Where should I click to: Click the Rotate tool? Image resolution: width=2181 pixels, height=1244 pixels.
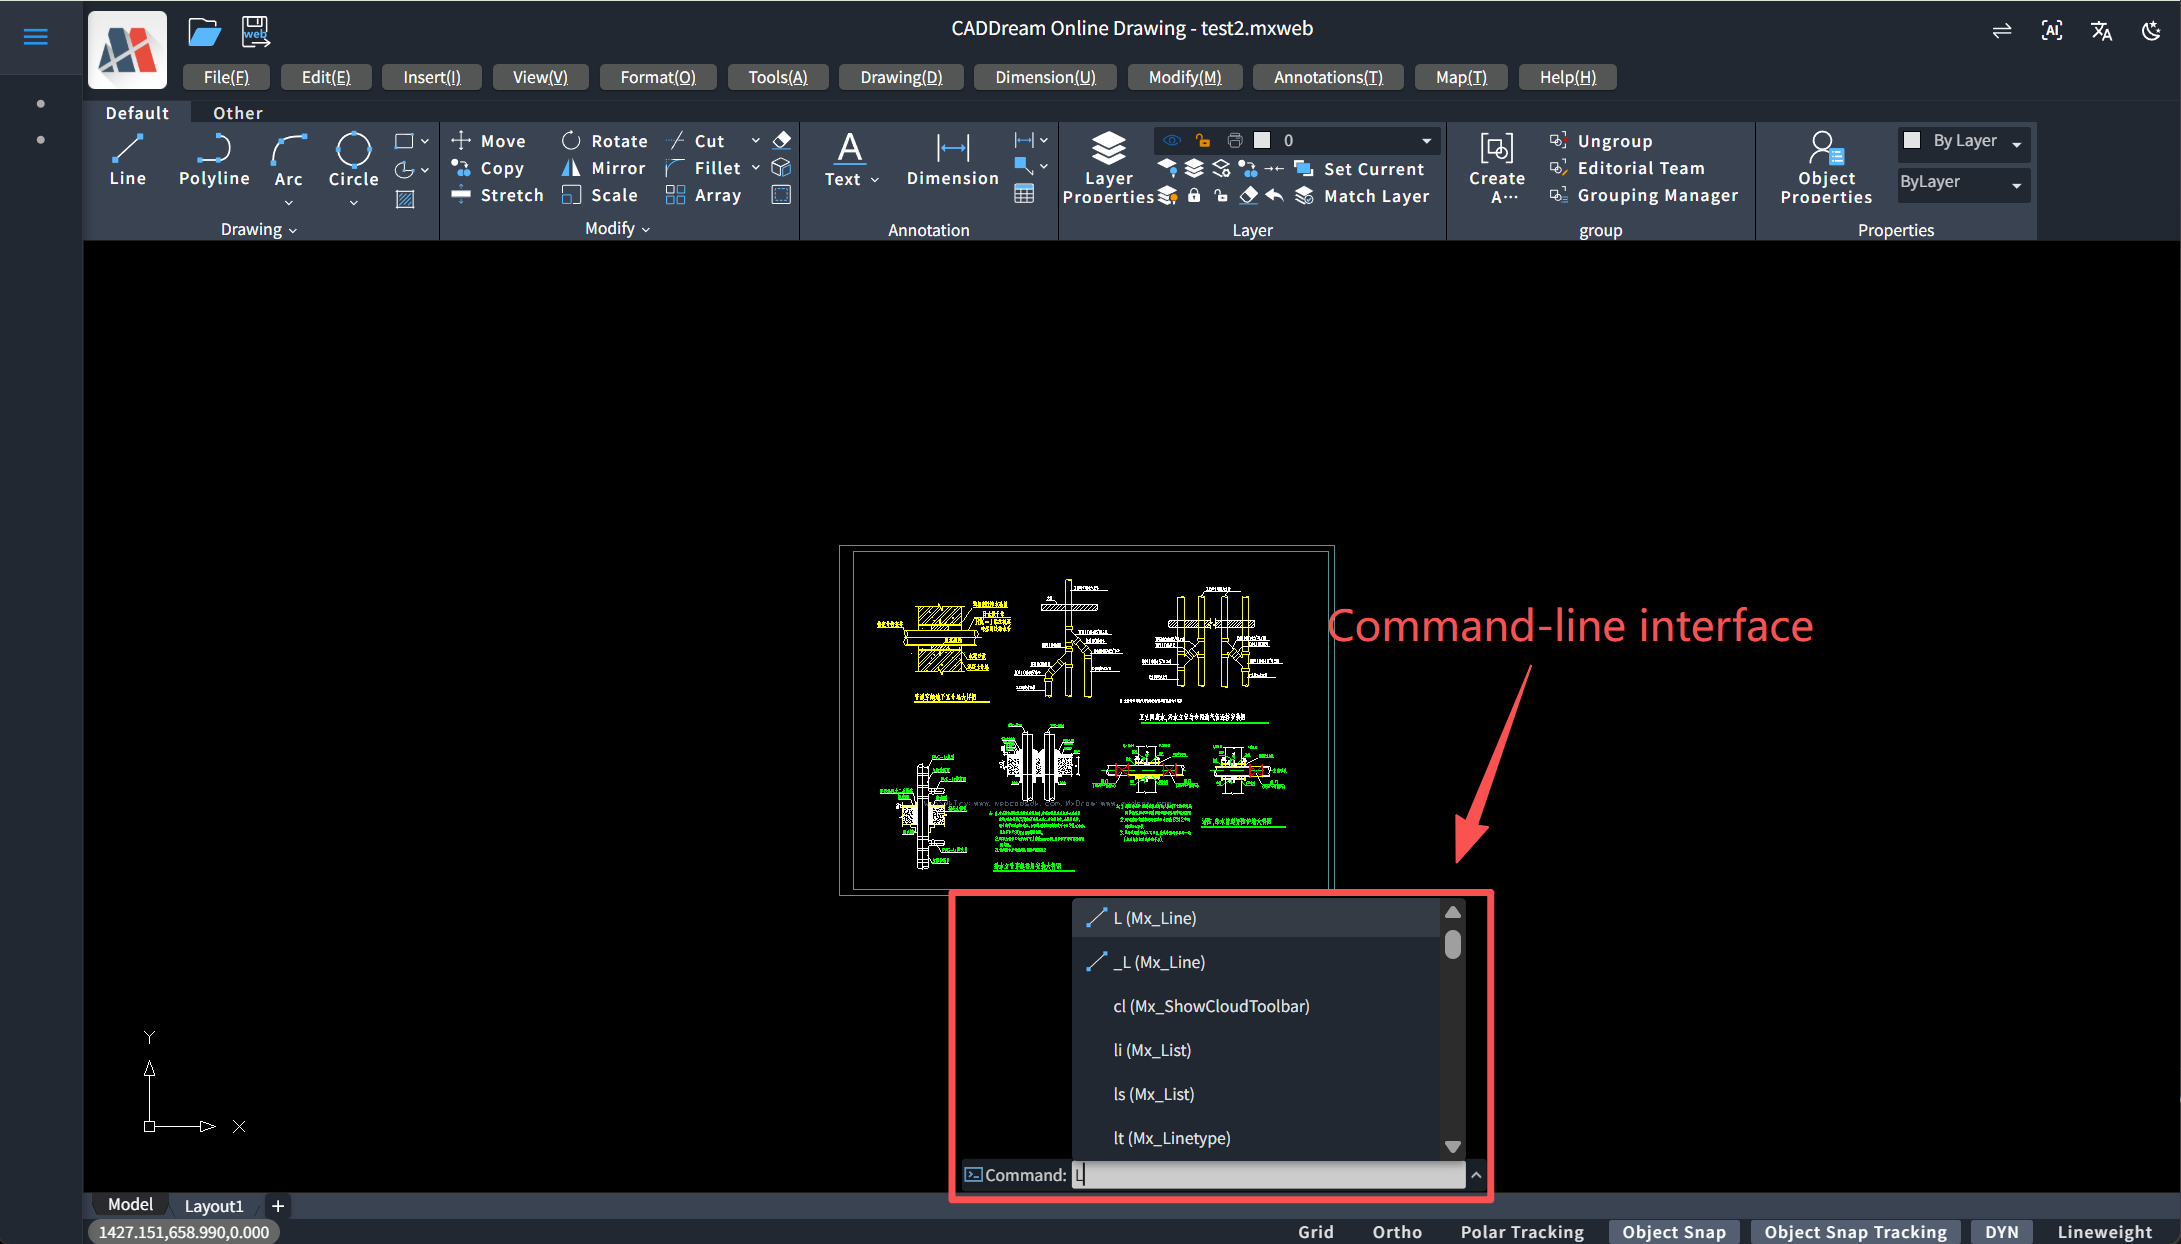tap(604, 141)
